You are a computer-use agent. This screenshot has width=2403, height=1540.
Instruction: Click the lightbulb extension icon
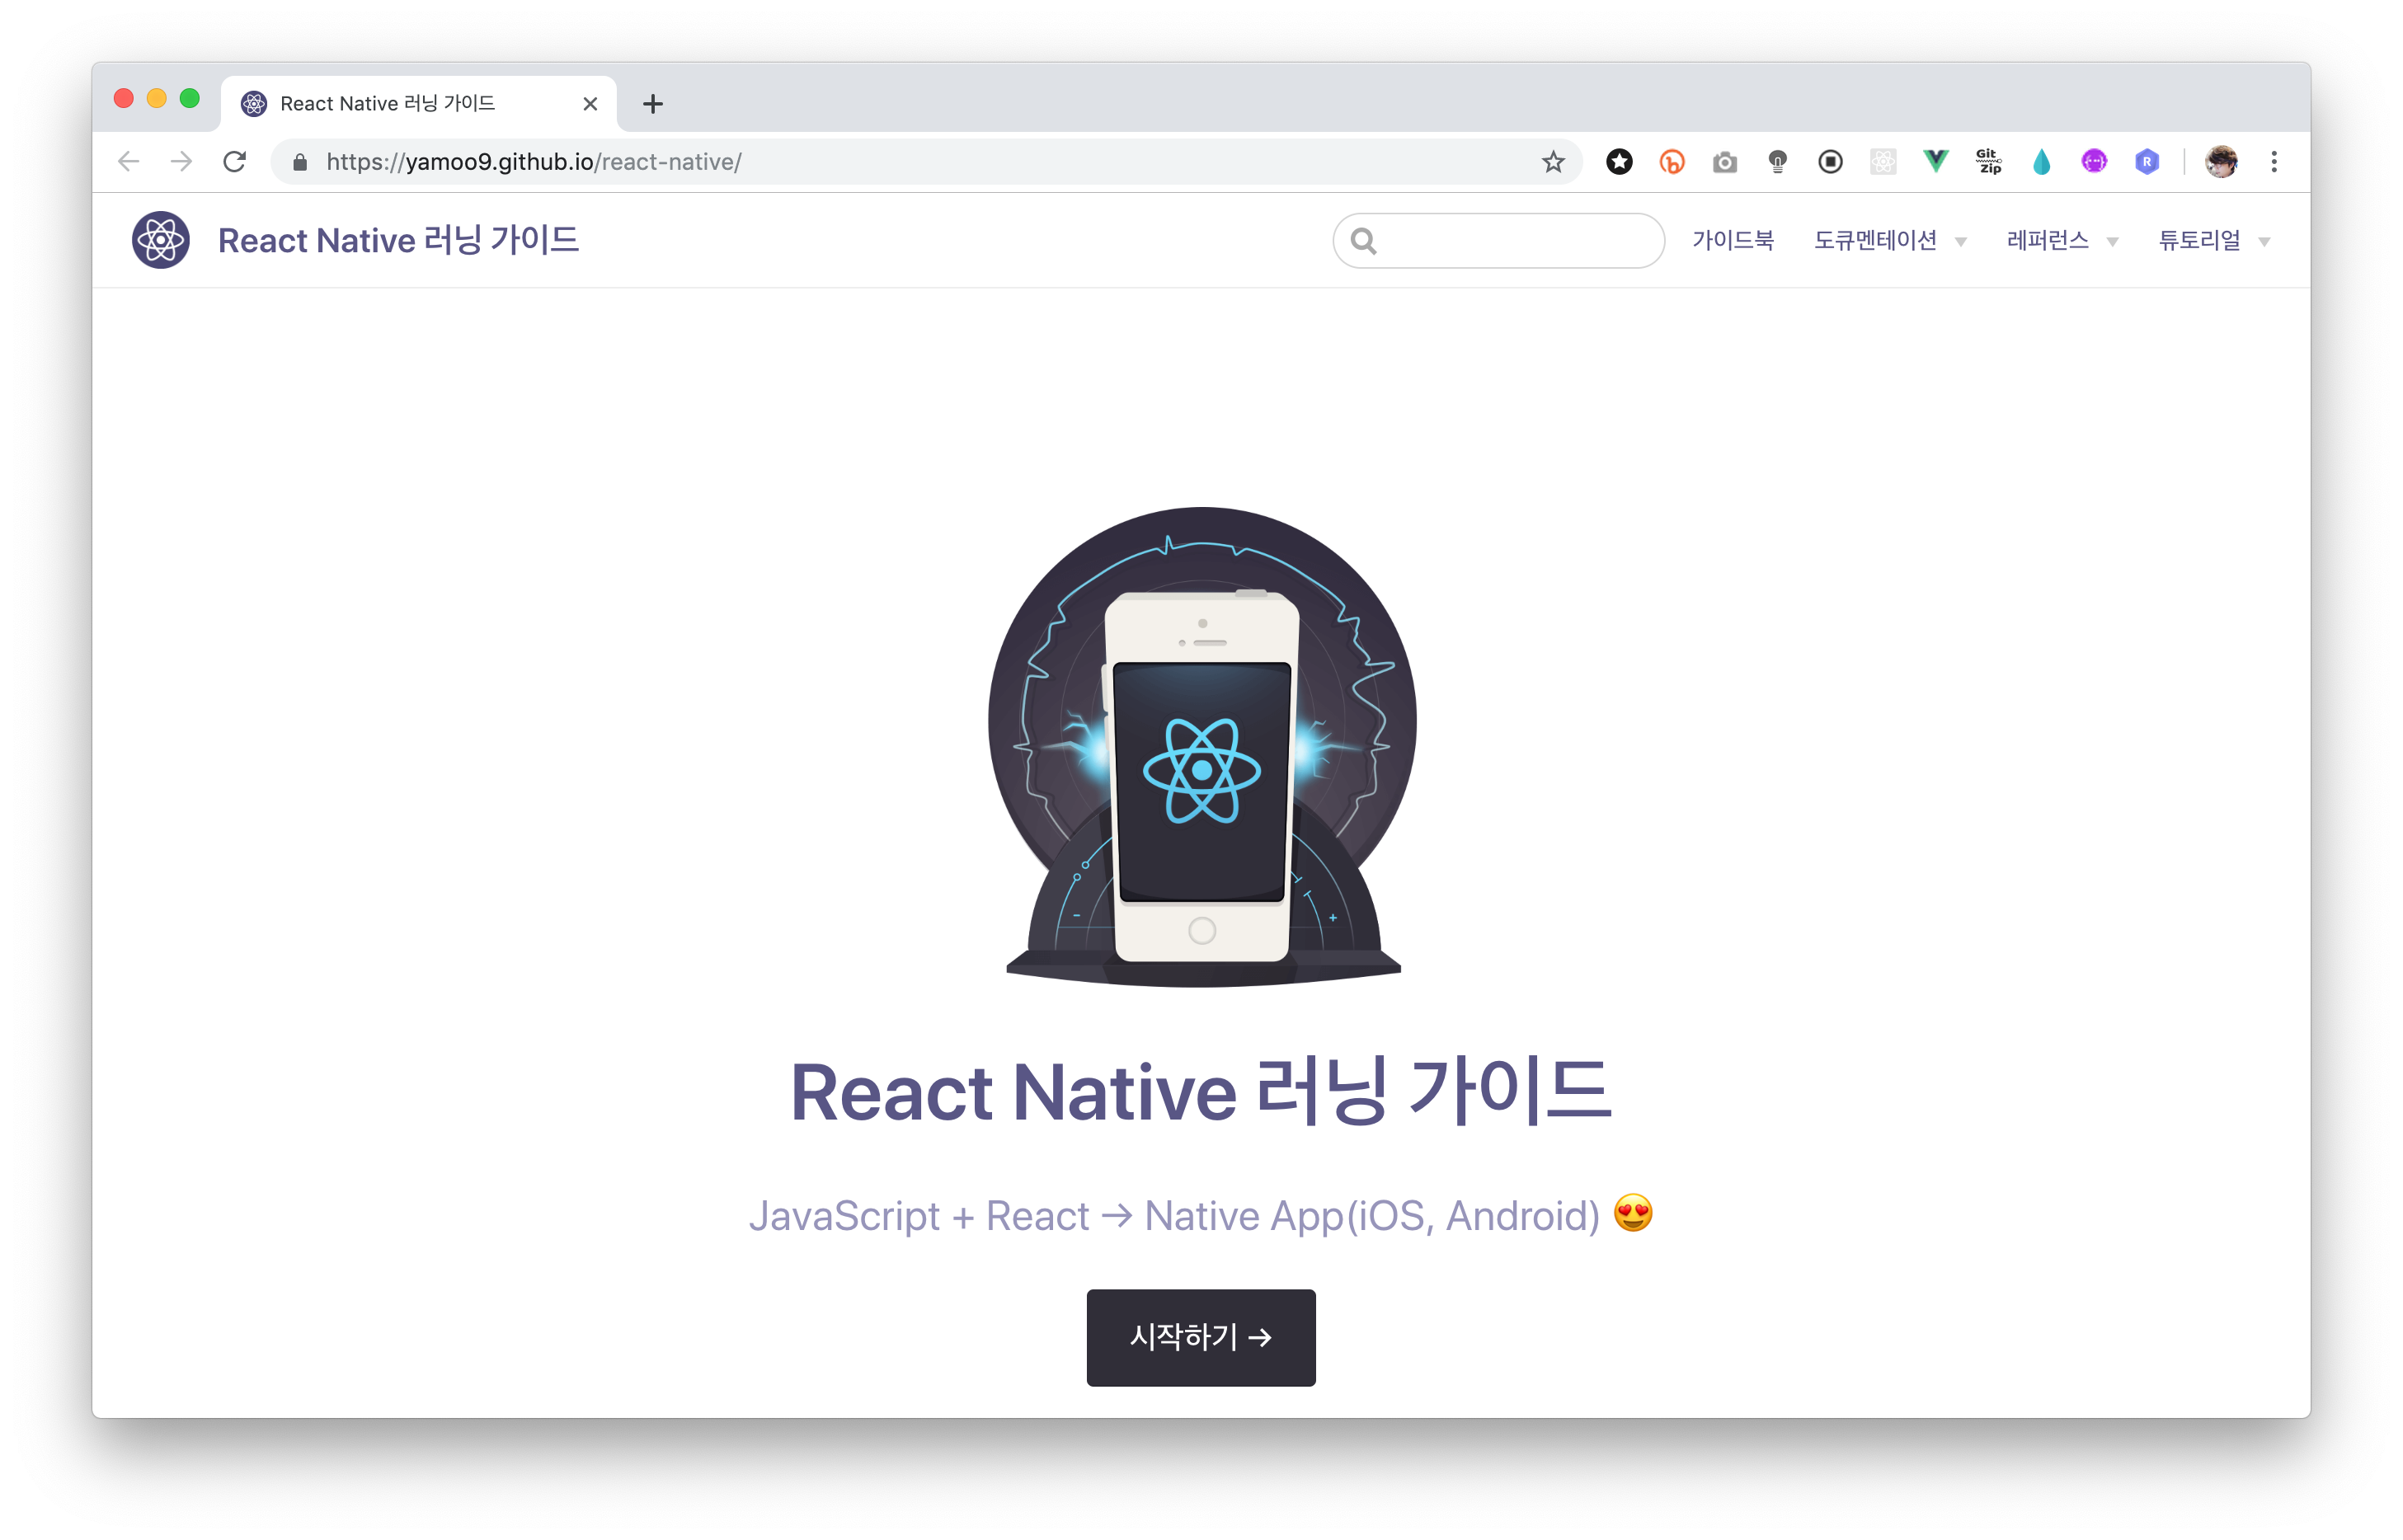[x=1777, y=161]
